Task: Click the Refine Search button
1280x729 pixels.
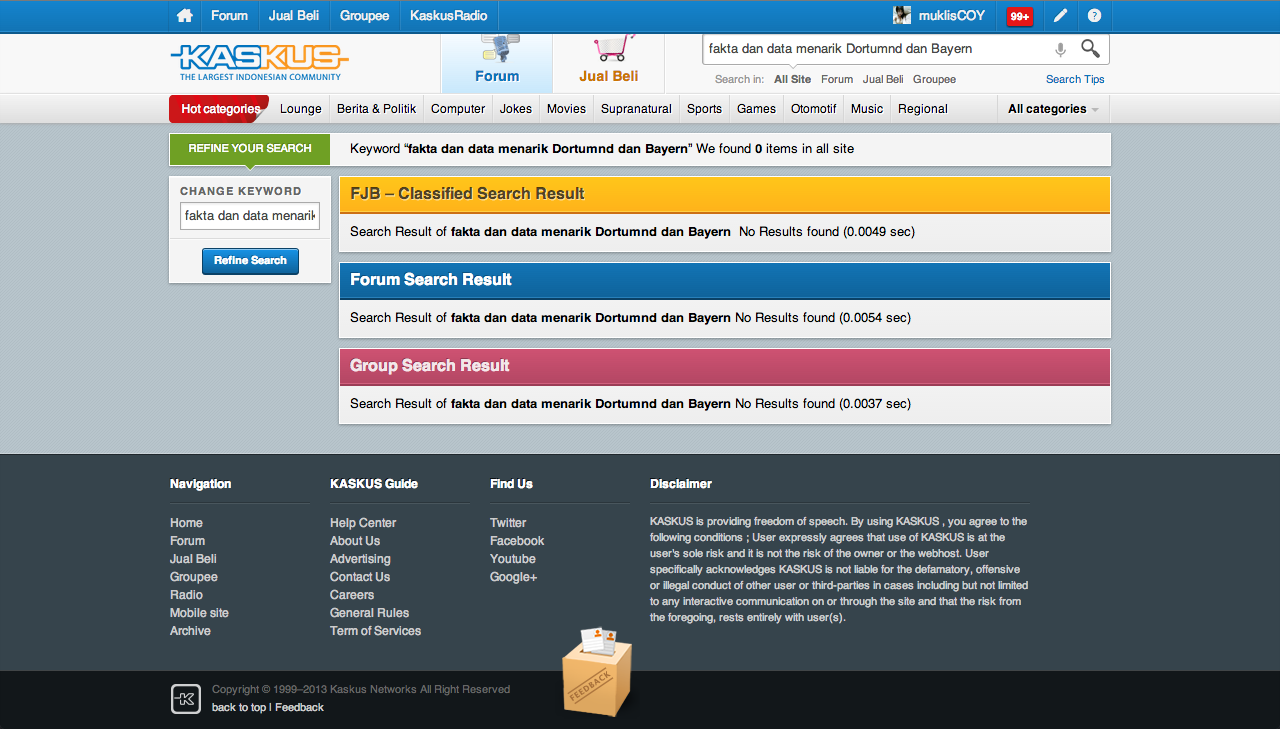Action: [250, 261]
